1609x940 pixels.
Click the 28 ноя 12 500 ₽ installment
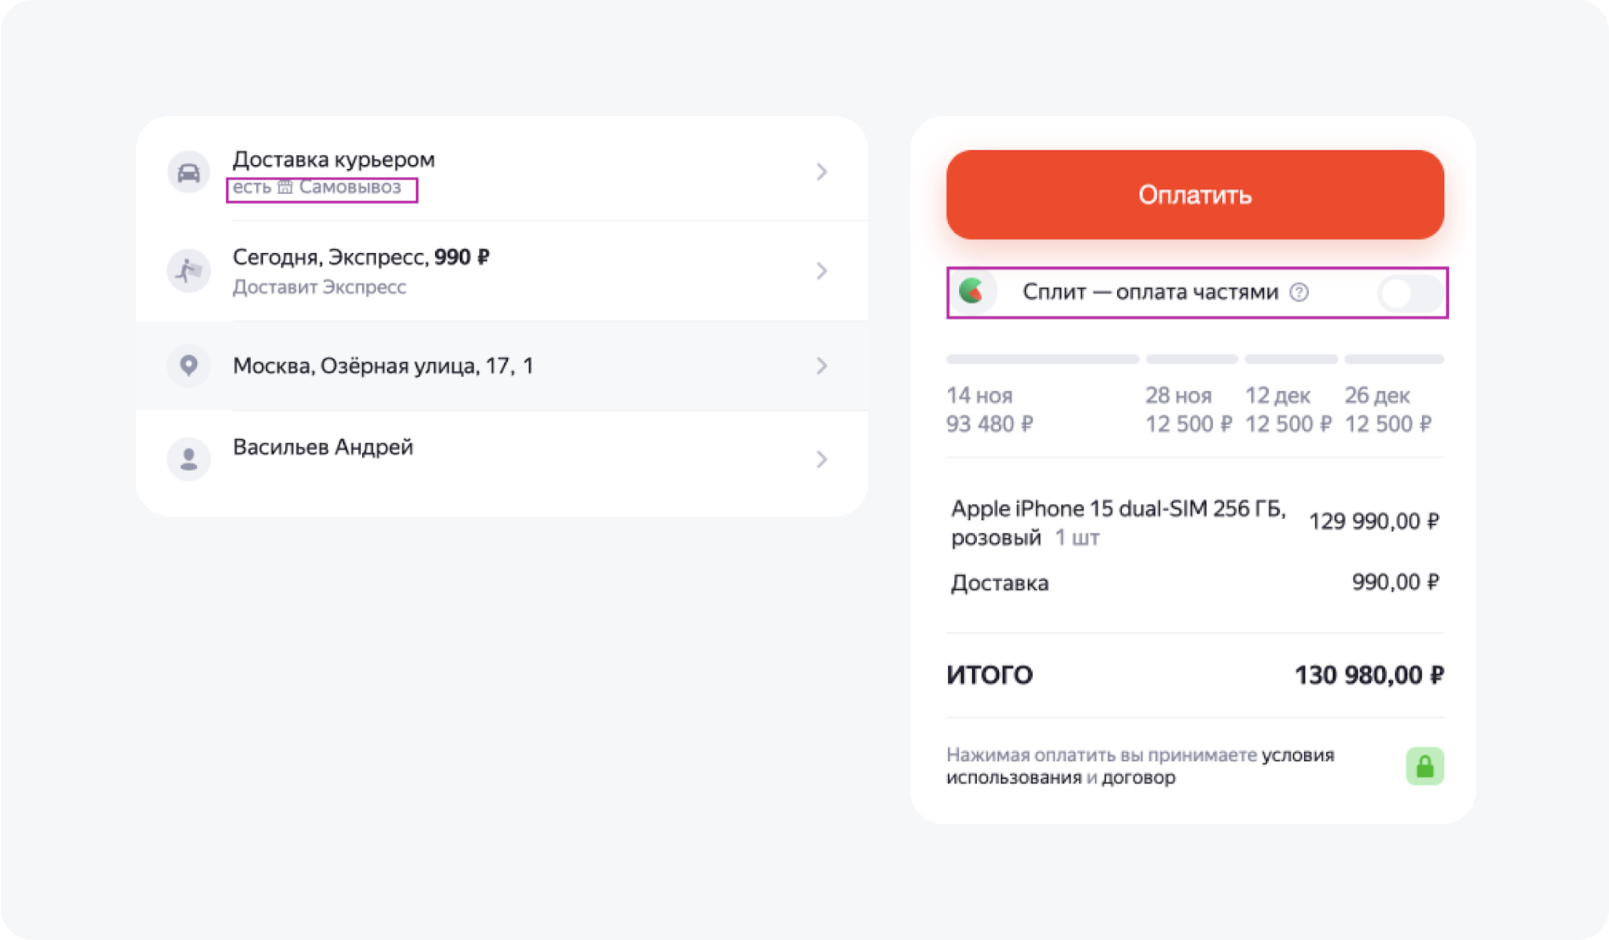click(1189, 410)
